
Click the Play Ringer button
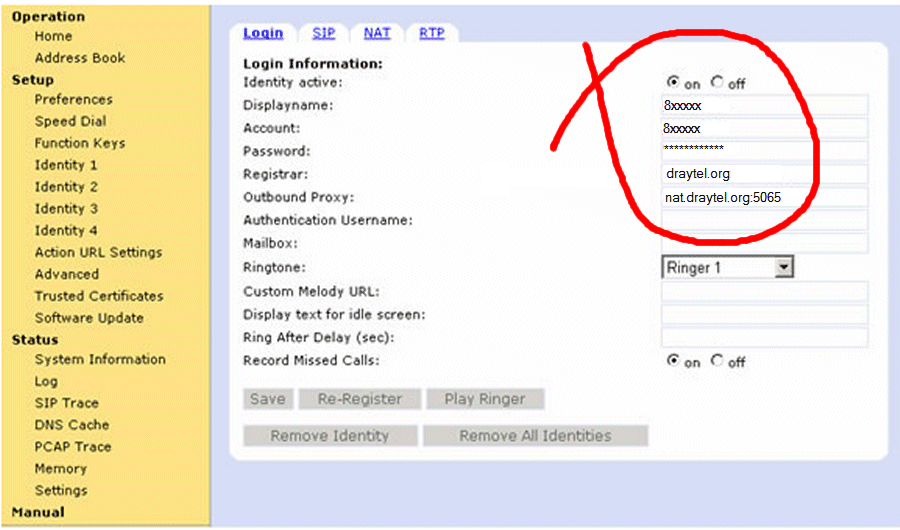pos(485,399)
